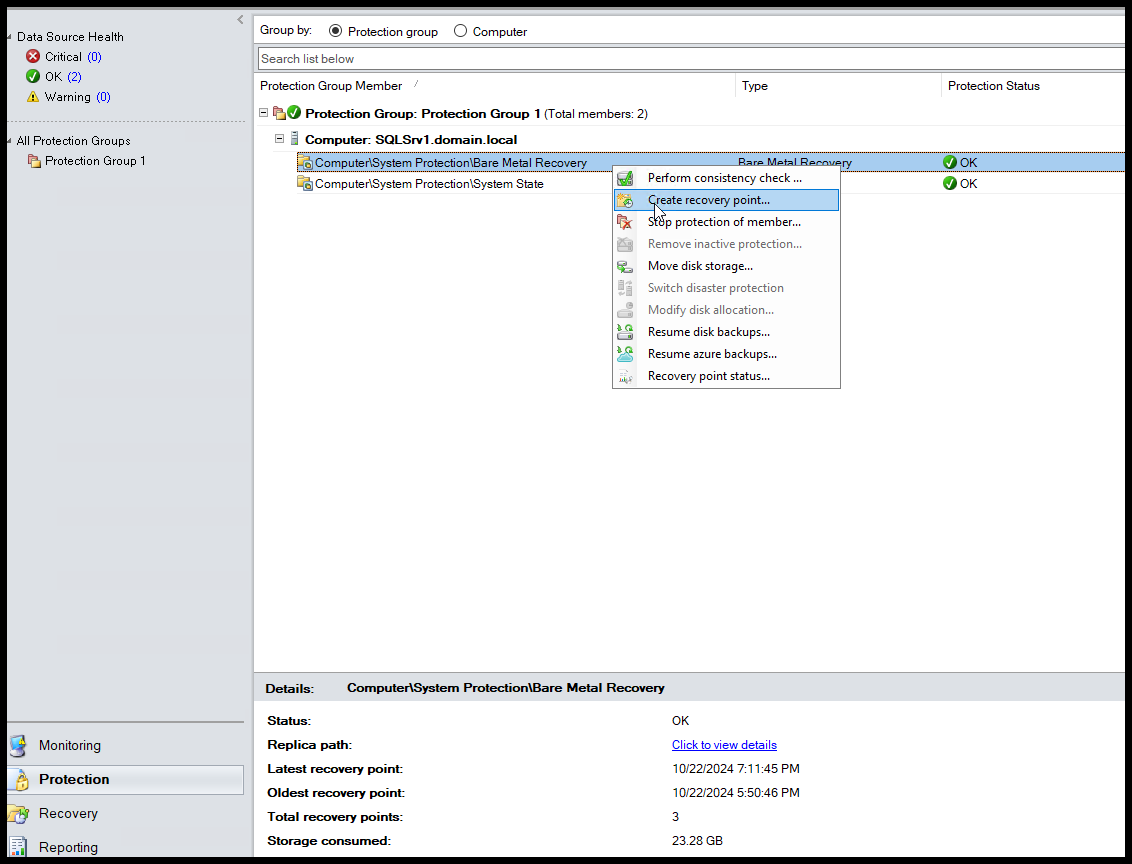Choose Stop protection of member
This screenshot has width=1132, height=864.
[x=726, y=222]
